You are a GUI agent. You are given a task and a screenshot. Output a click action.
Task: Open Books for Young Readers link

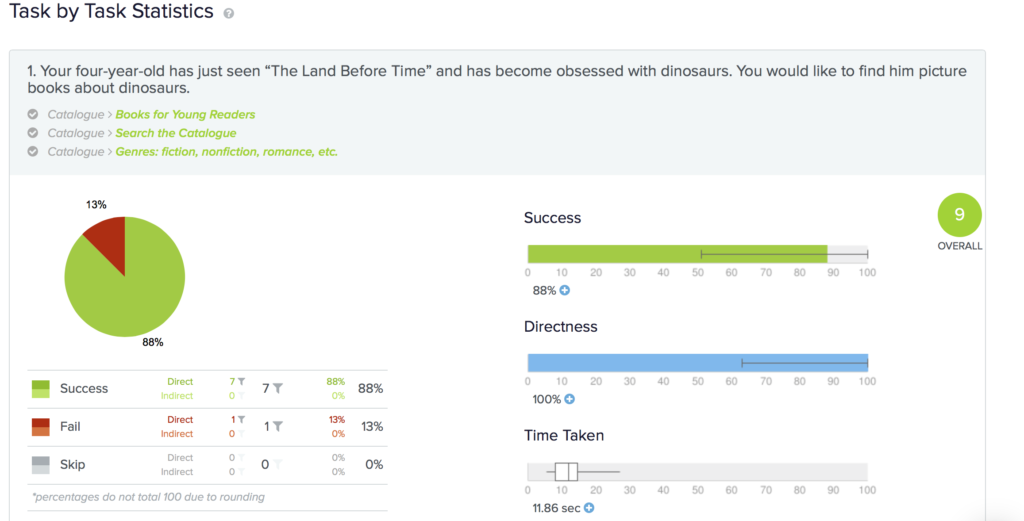coord(185,114)
